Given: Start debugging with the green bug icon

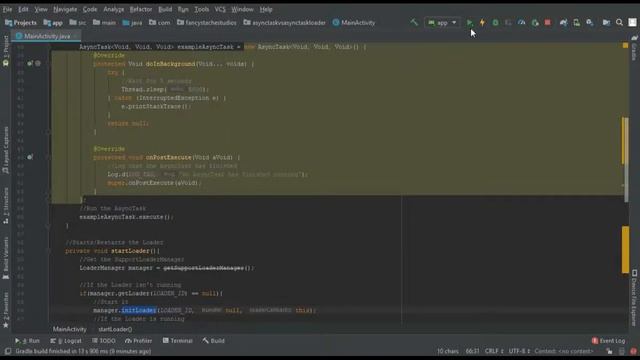Looking at the screenshot, I should coord(495,22).
